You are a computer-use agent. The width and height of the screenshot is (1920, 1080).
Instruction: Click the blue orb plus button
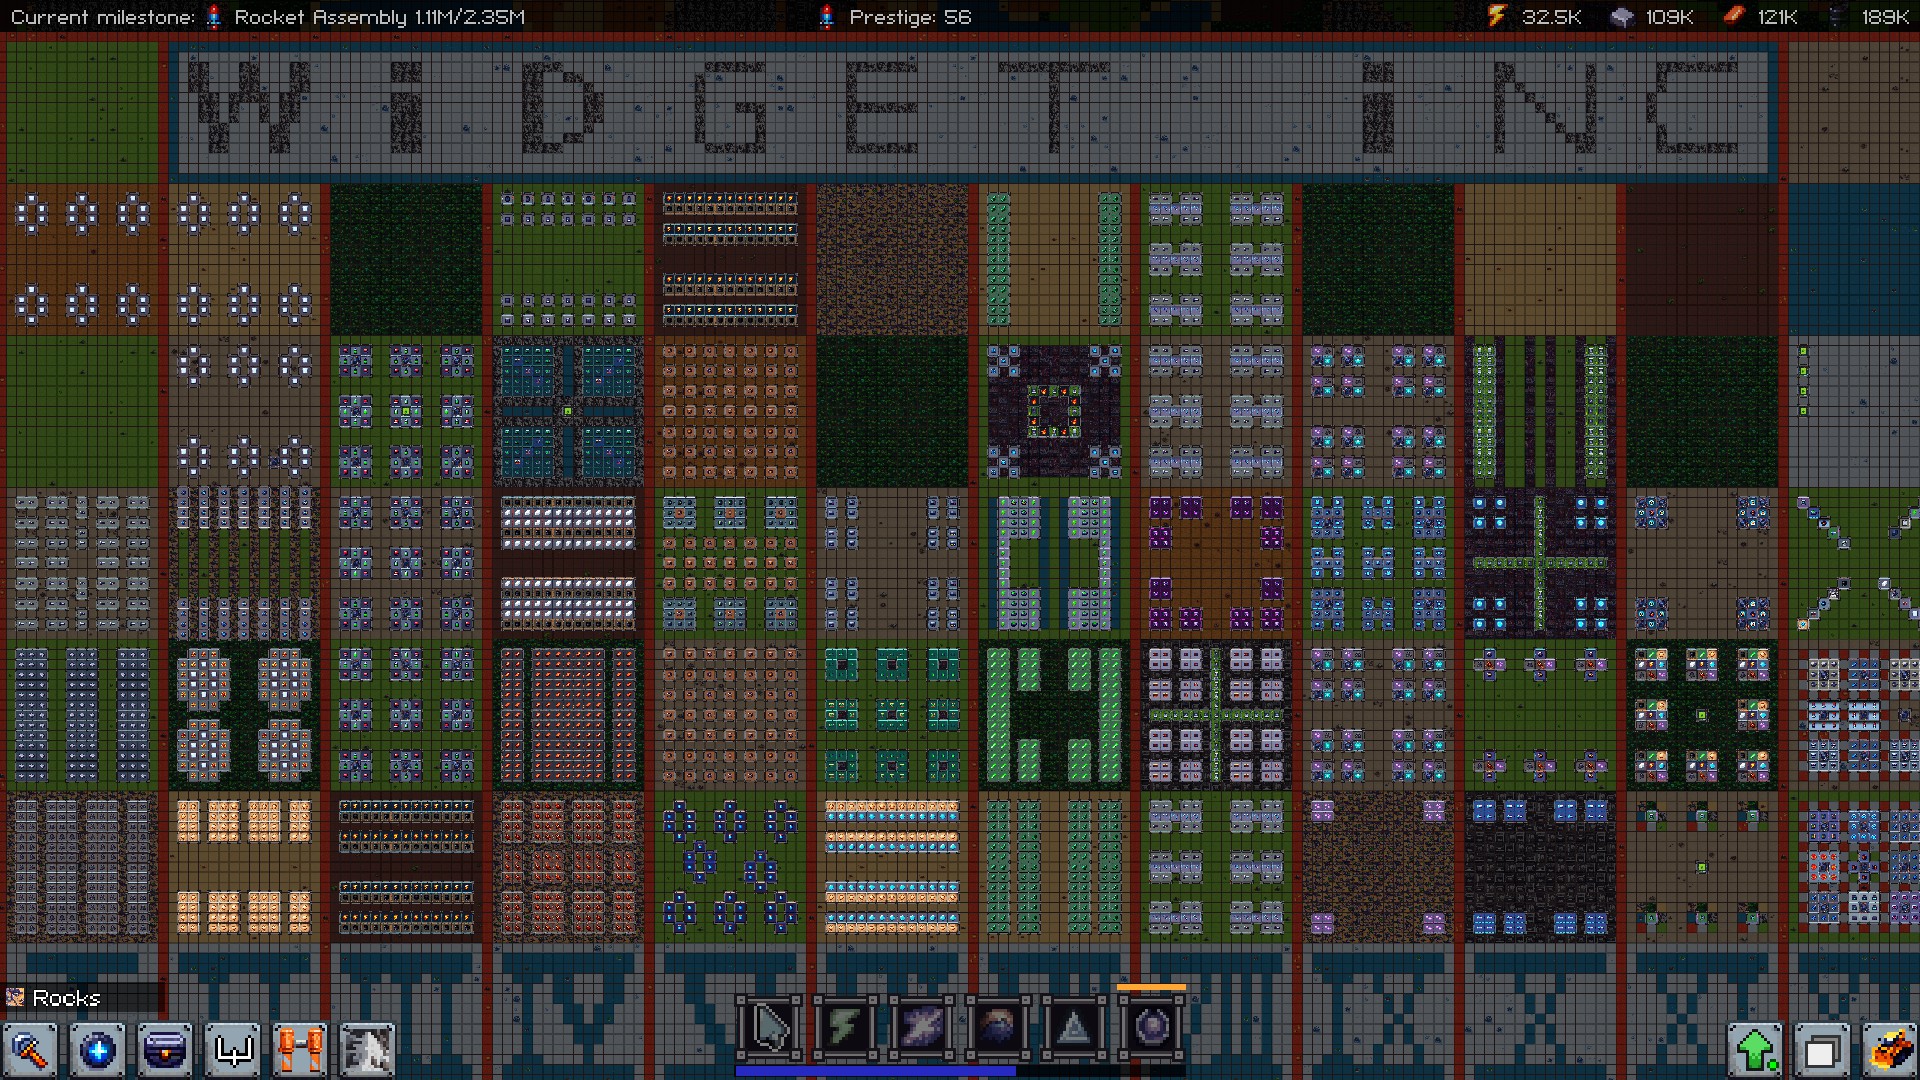coord(98,1051)
